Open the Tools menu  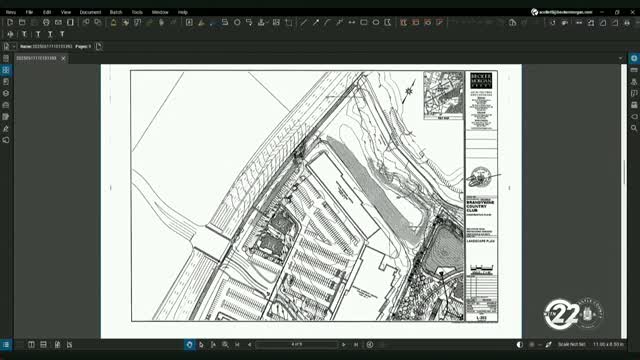pos(137,12)
